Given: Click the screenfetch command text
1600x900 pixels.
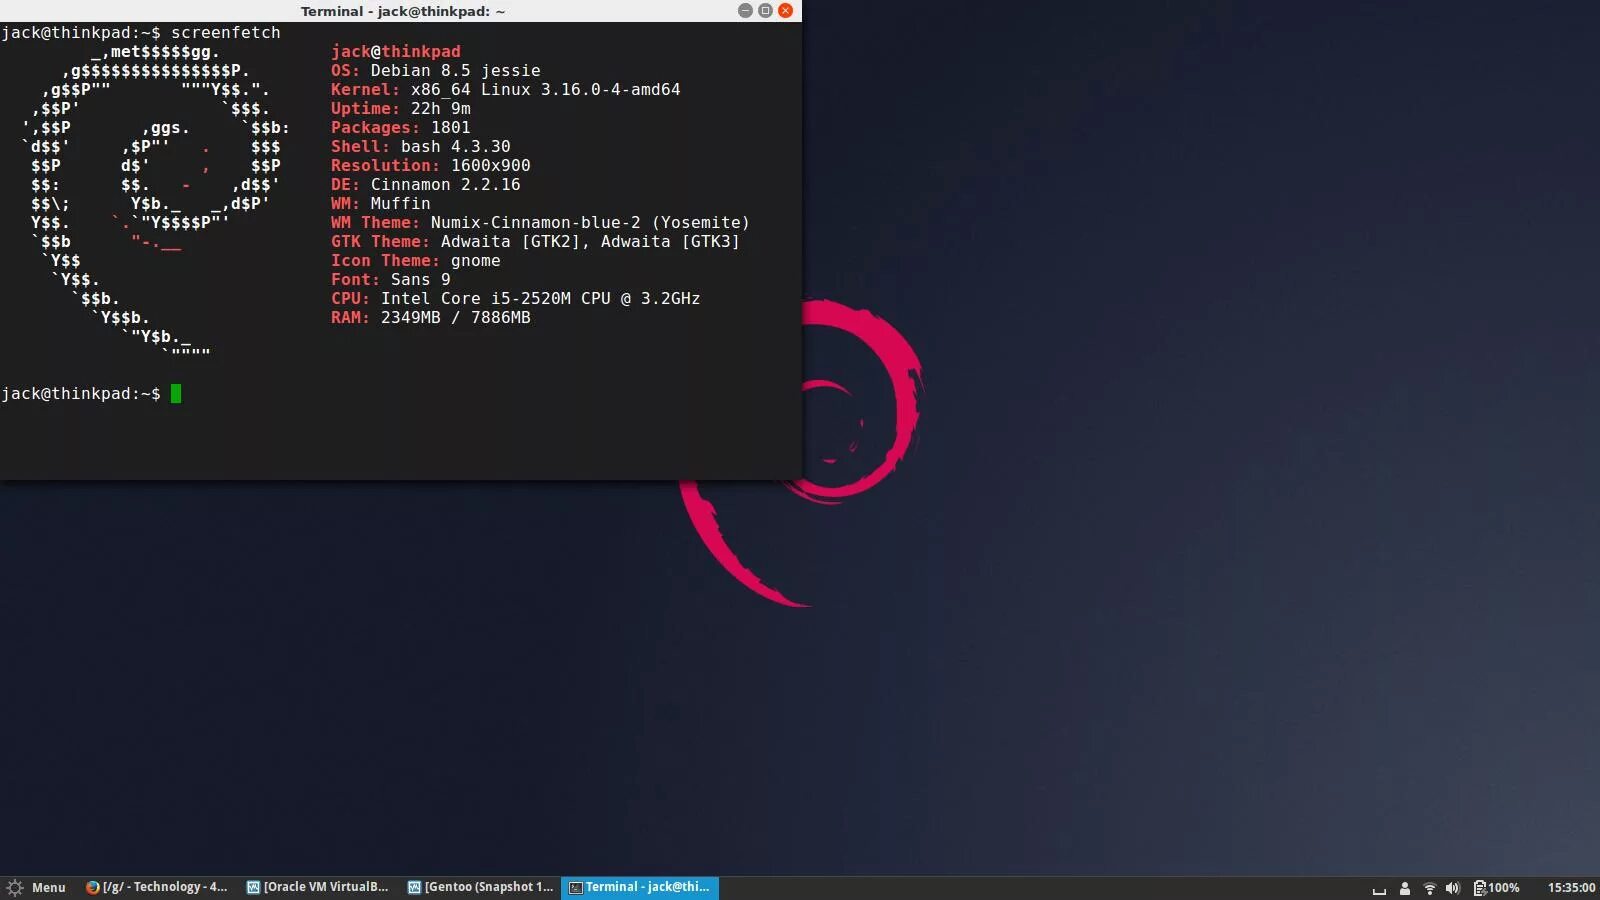Looking at the screenshot, I should point(226,32).
